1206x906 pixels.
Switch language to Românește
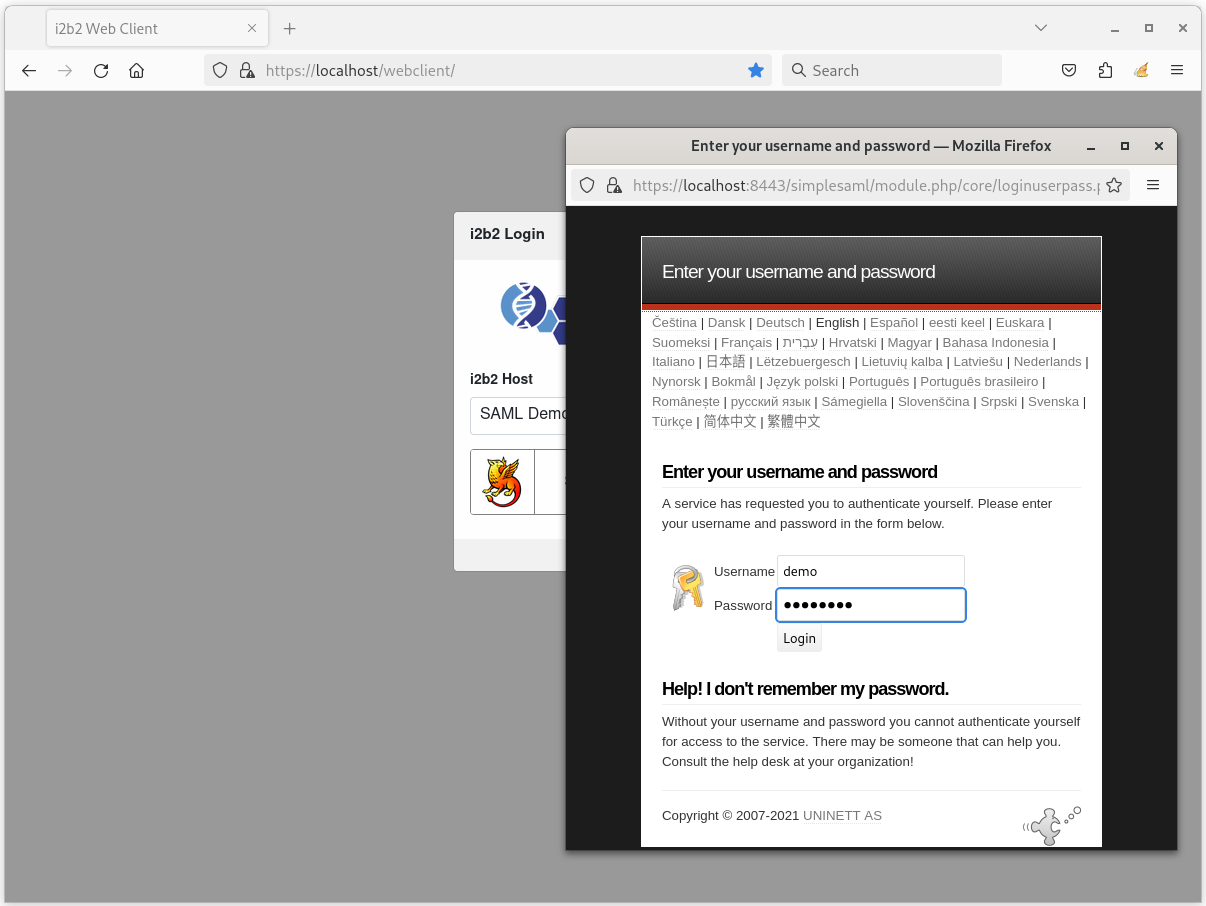(685, 401)
